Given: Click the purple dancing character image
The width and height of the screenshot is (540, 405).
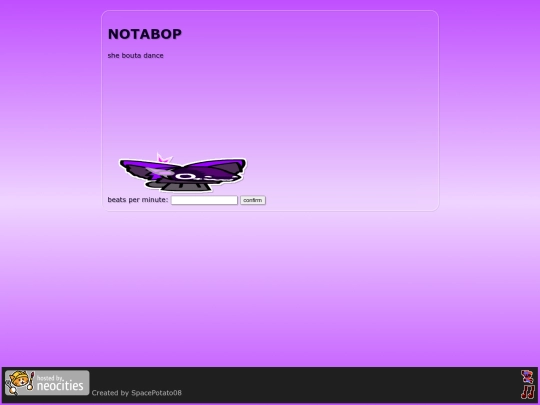Looking at the screenshot, I should (x=183, y=172).
